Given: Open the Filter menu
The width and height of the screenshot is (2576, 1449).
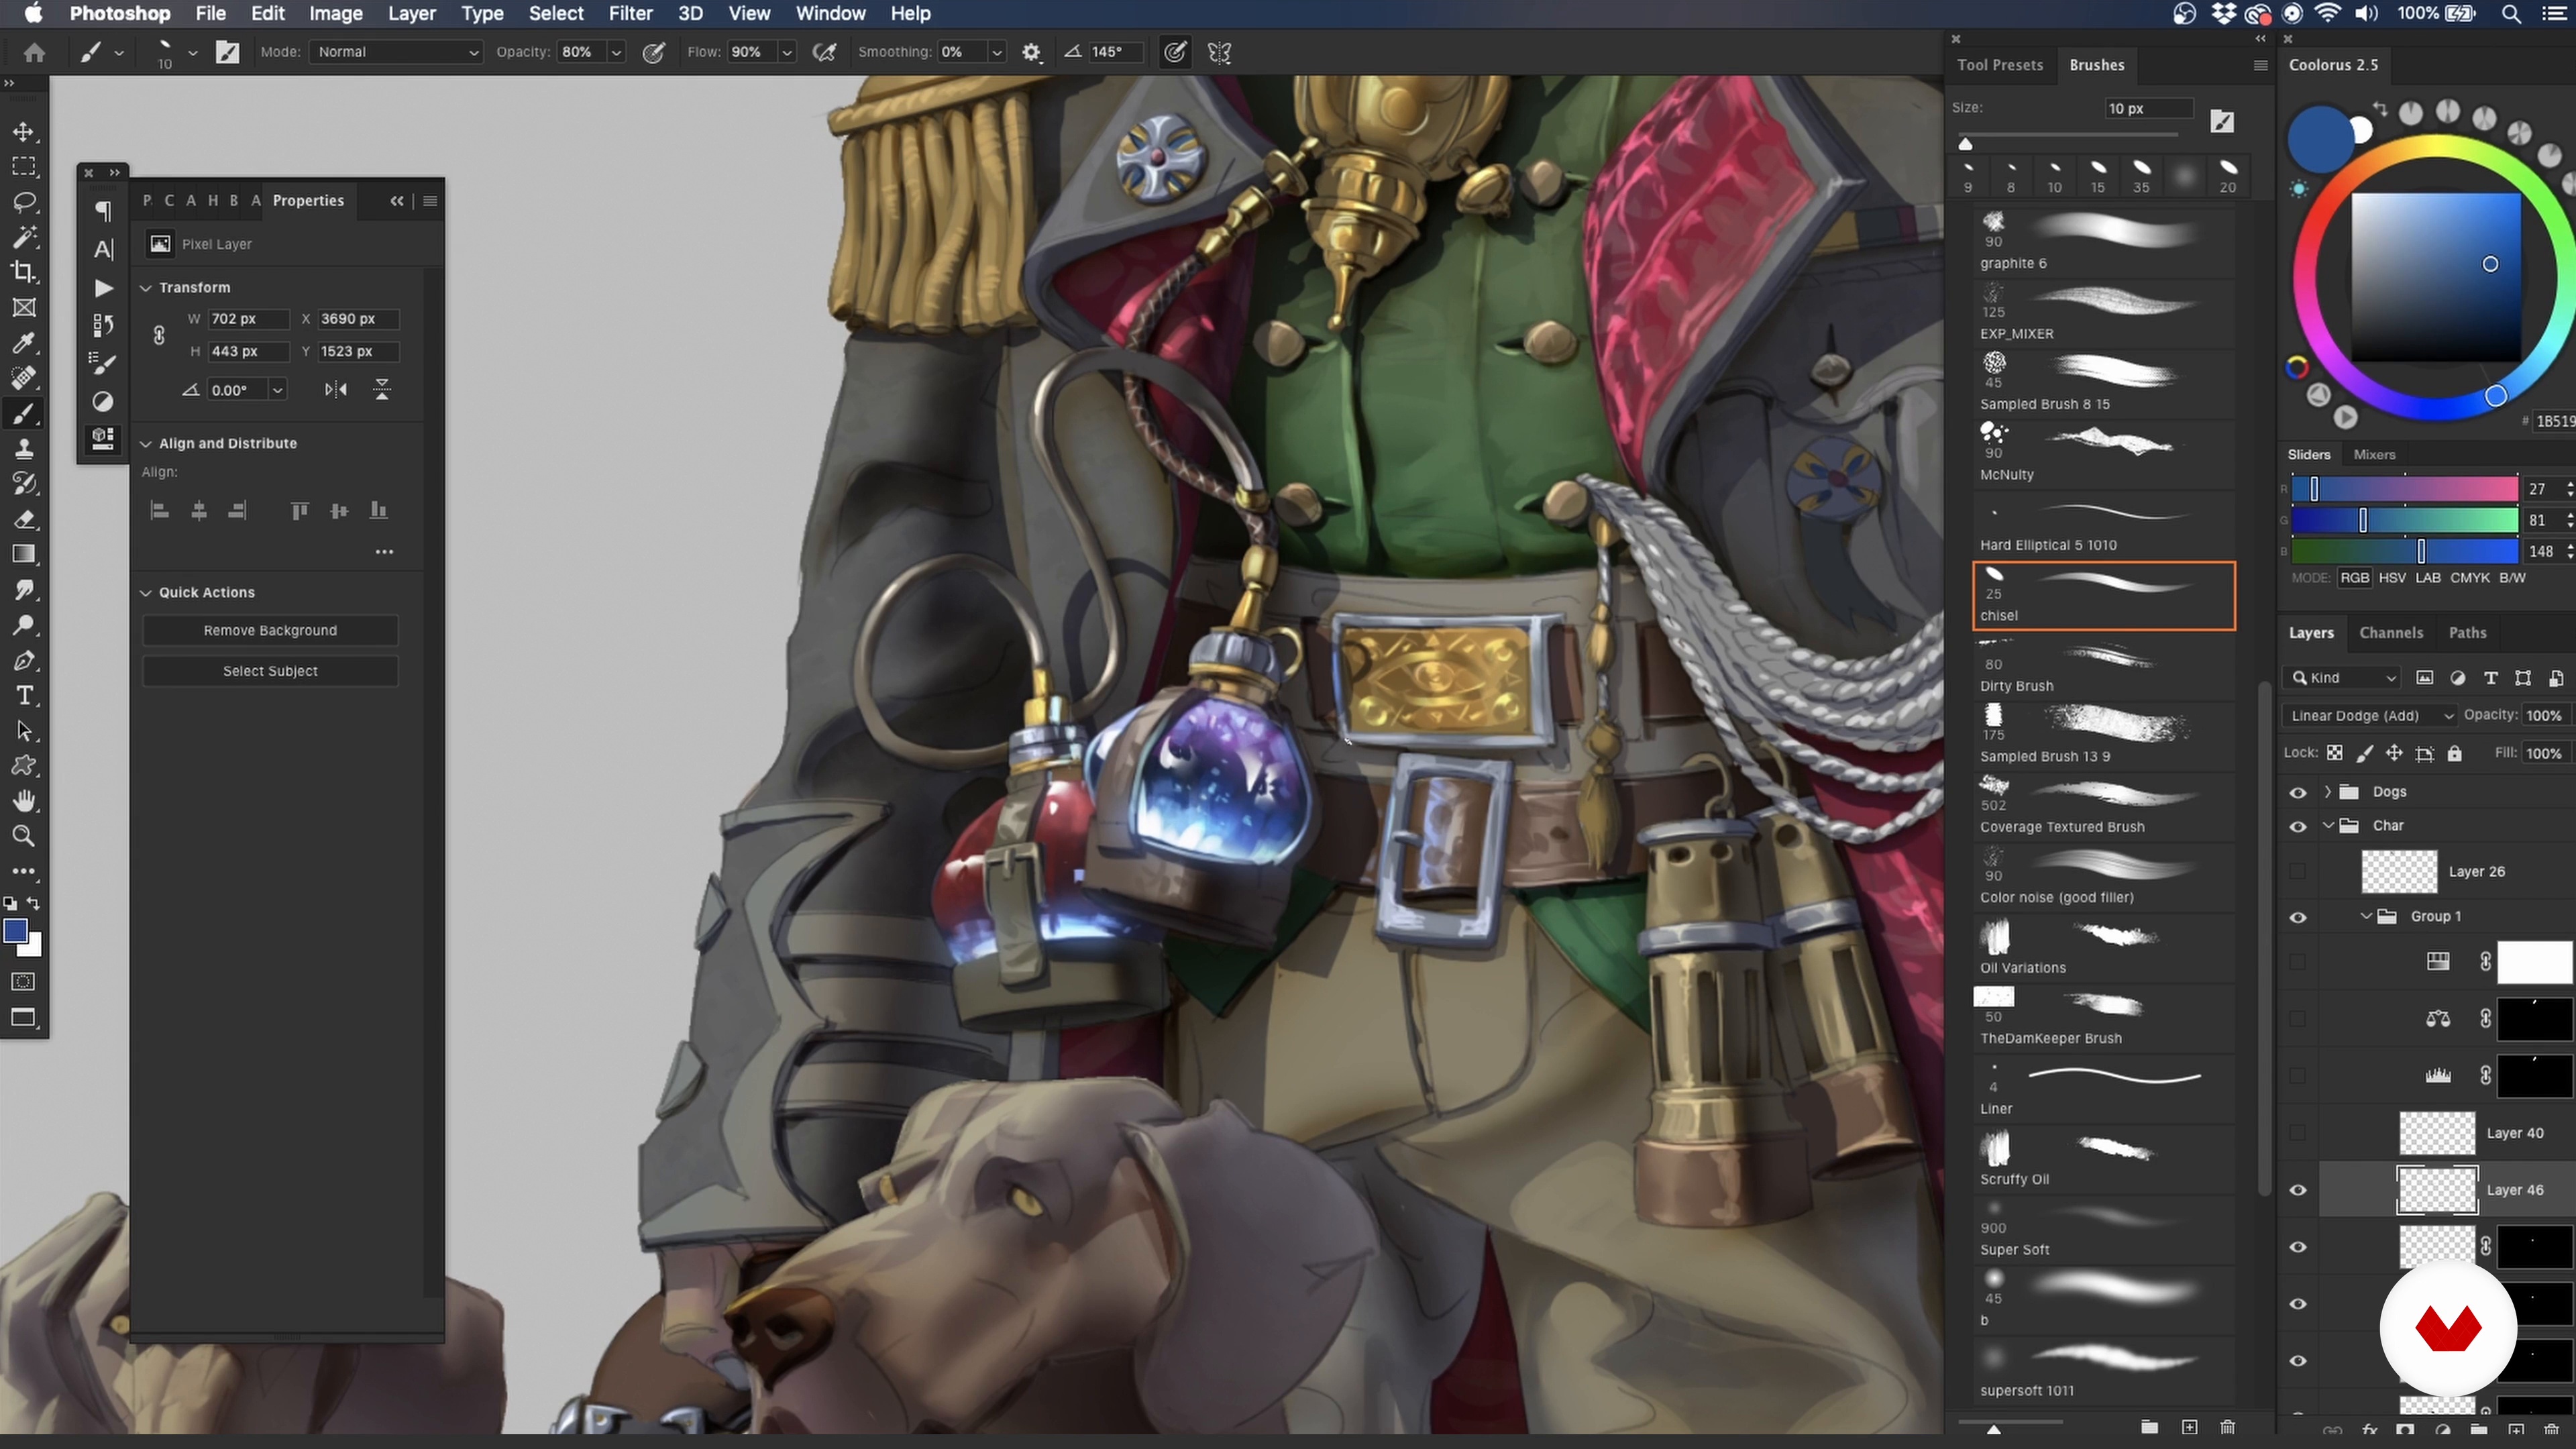Looking at the screenshot, I should (x=630, y=14).
